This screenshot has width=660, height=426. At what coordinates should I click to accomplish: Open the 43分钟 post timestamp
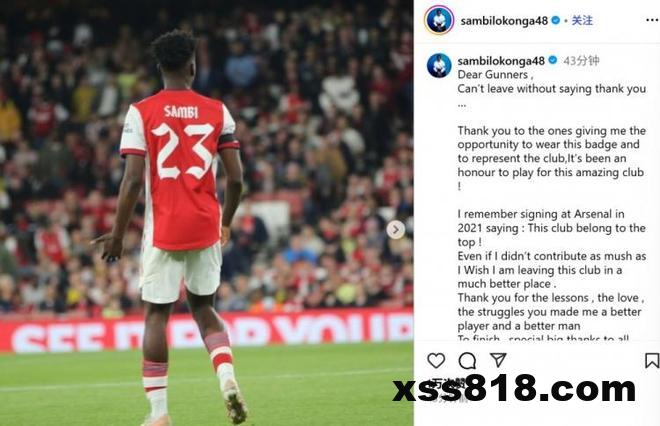pos(581,61)
